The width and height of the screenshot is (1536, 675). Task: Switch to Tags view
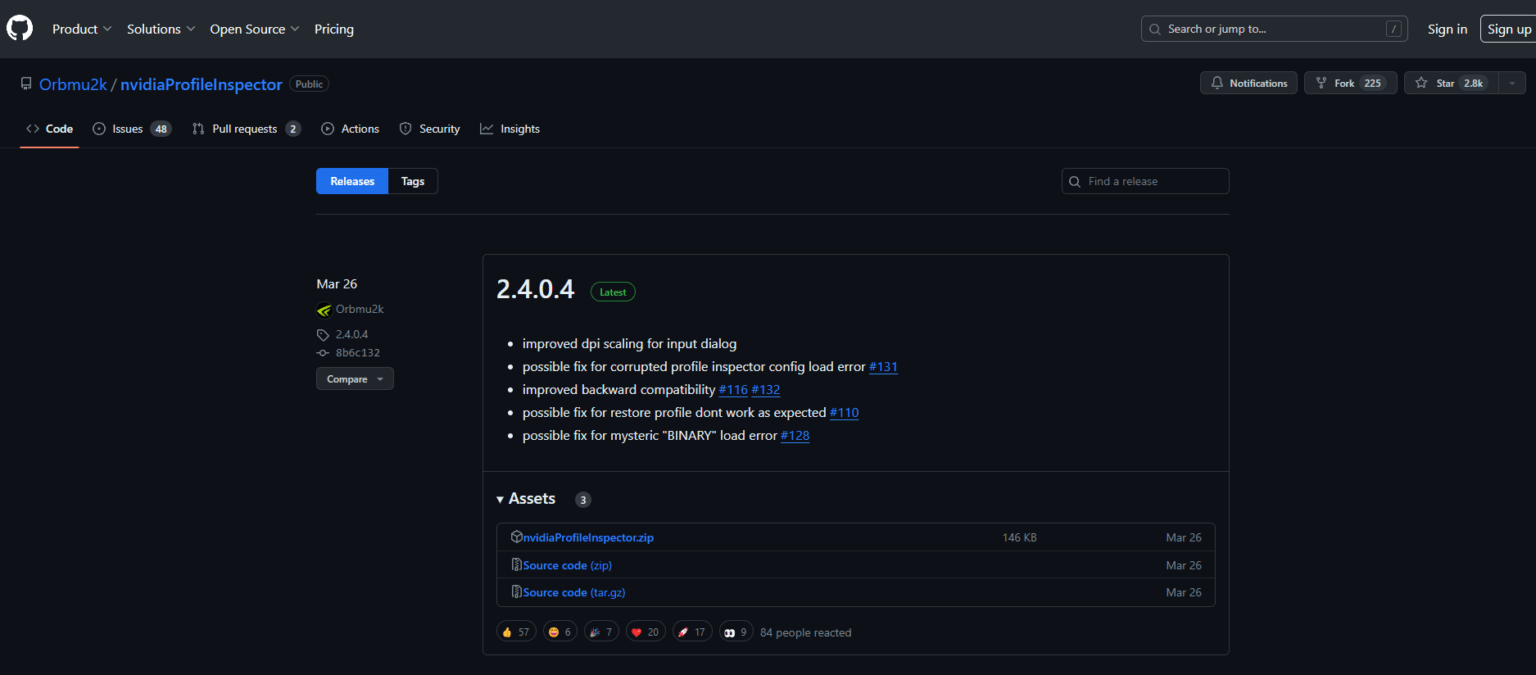(x=413, y=181)
